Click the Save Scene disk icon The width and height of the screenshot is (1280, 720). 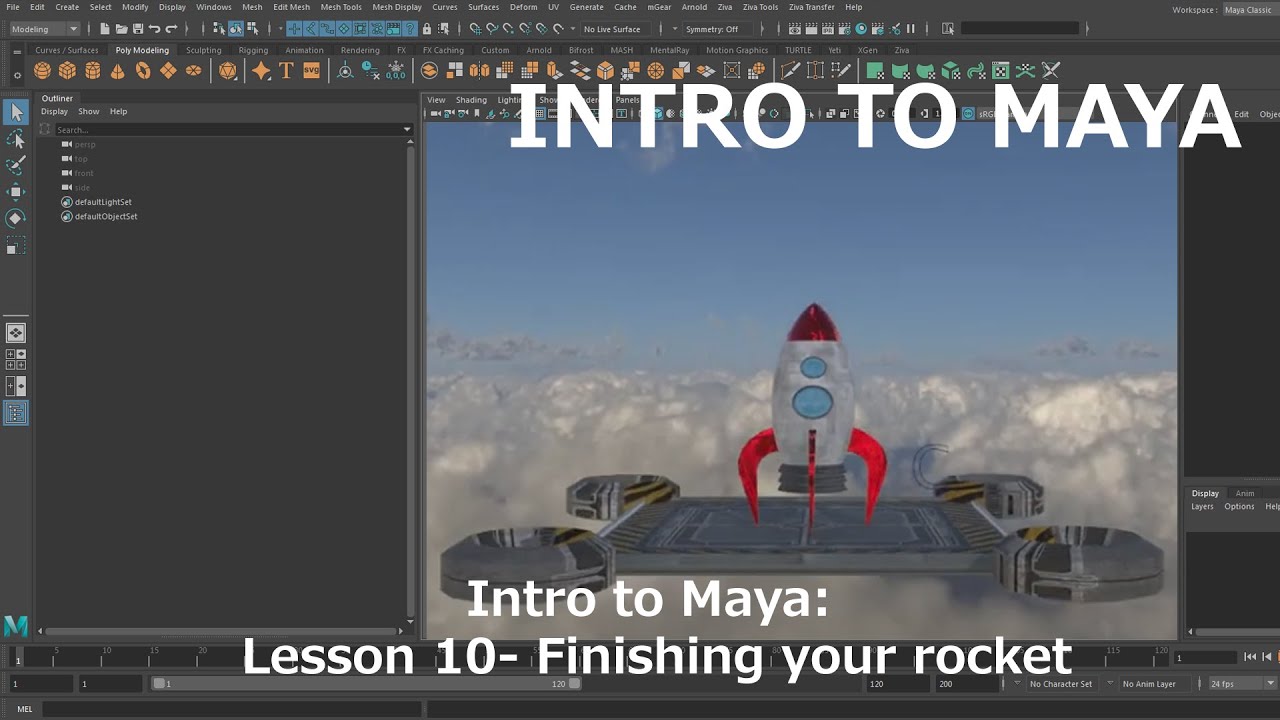[138, 29]
